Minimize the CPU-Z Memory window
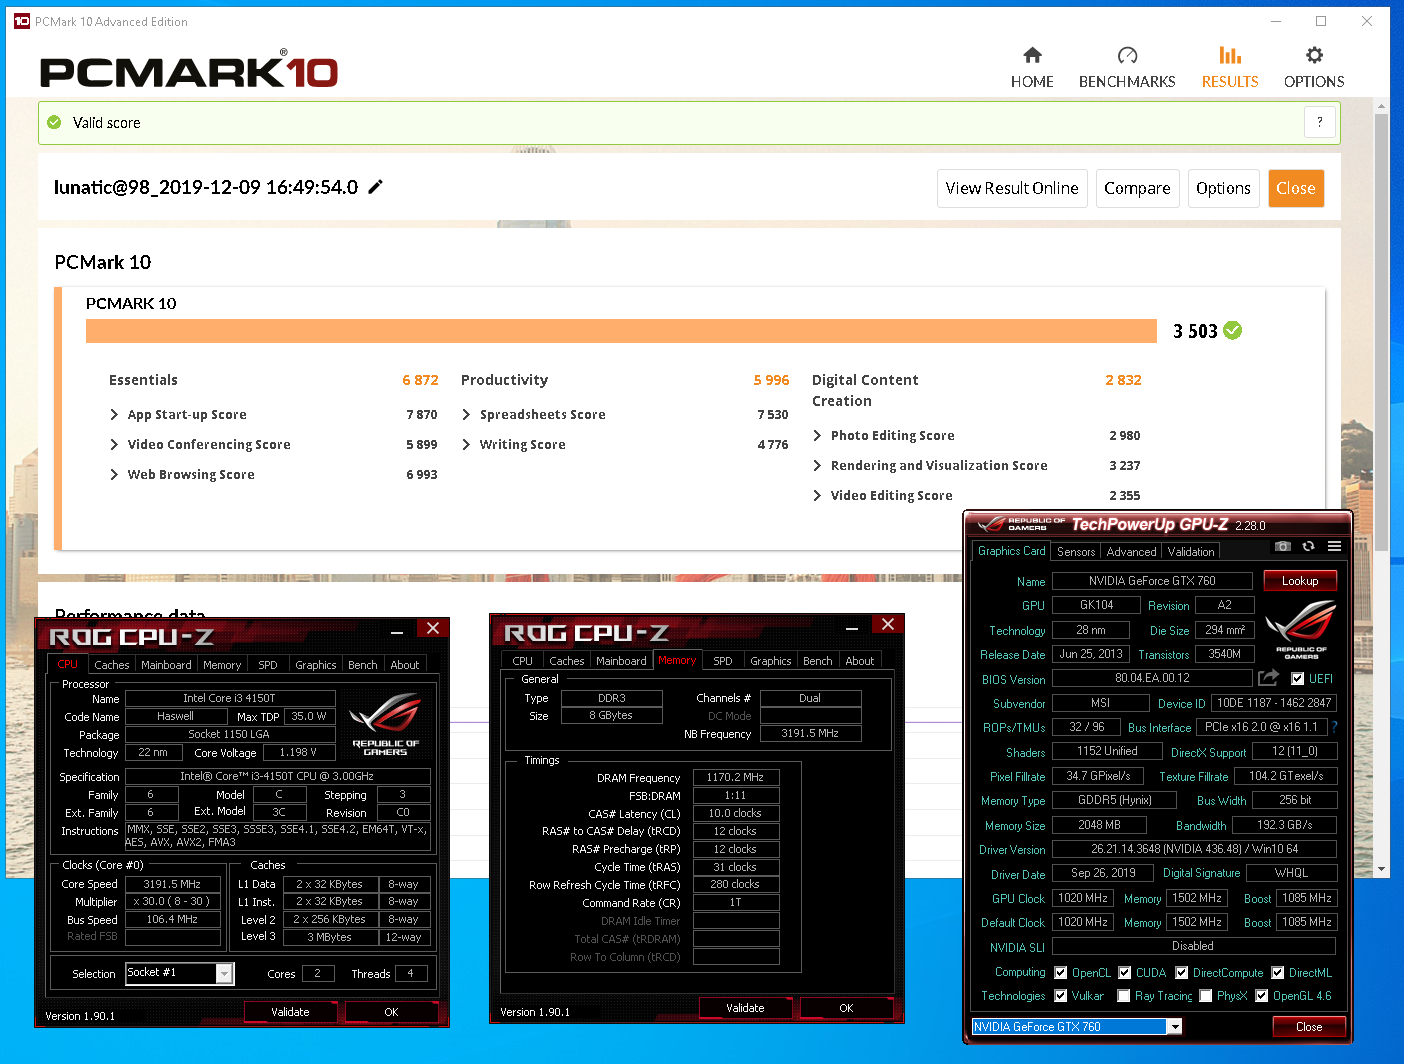The width and height of the screenshot is (1404, 1064). (852, 626)
